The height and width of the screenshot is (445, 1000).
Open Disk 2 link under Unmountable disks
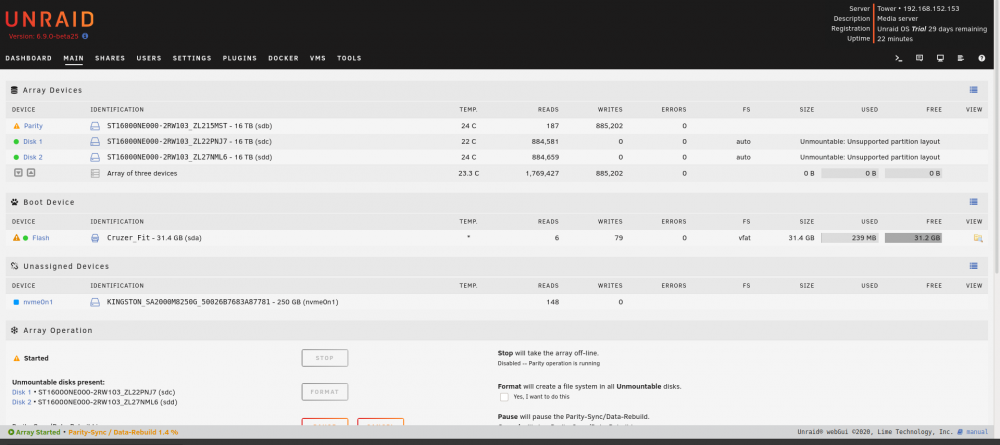click(x=22, y=402)
